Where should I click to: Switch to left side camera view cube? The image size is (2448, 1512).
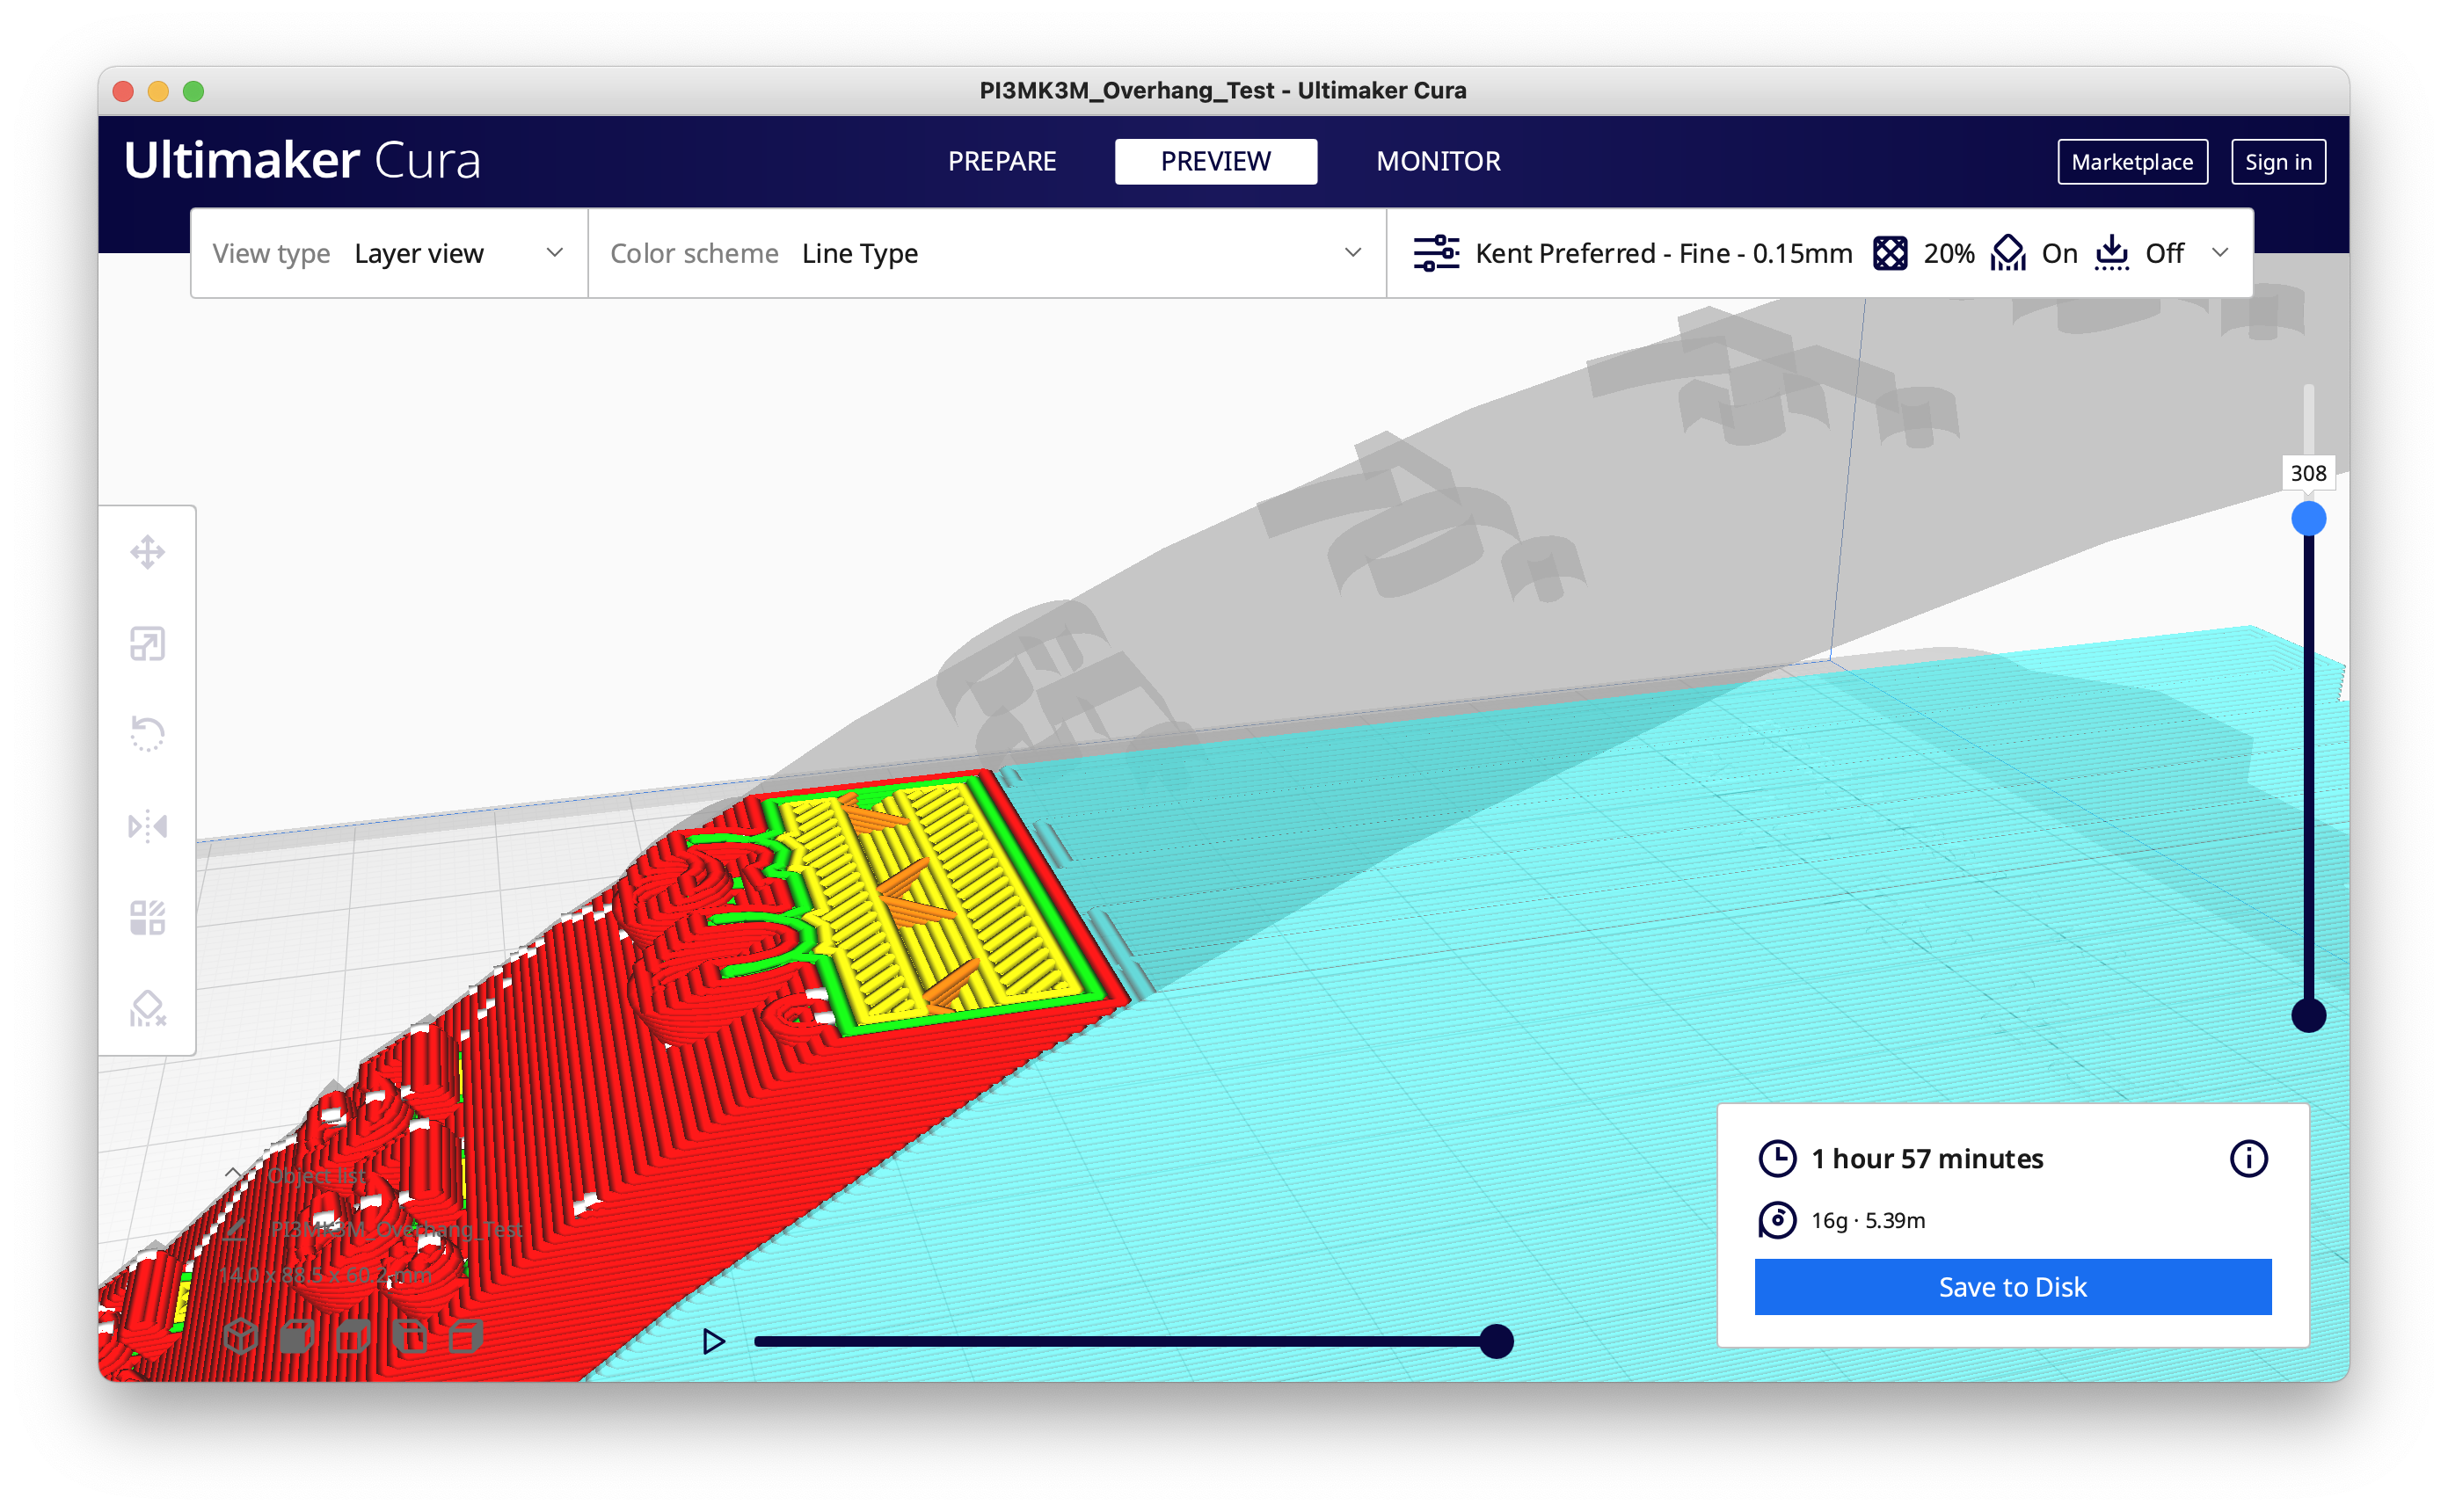[409, 1336]
